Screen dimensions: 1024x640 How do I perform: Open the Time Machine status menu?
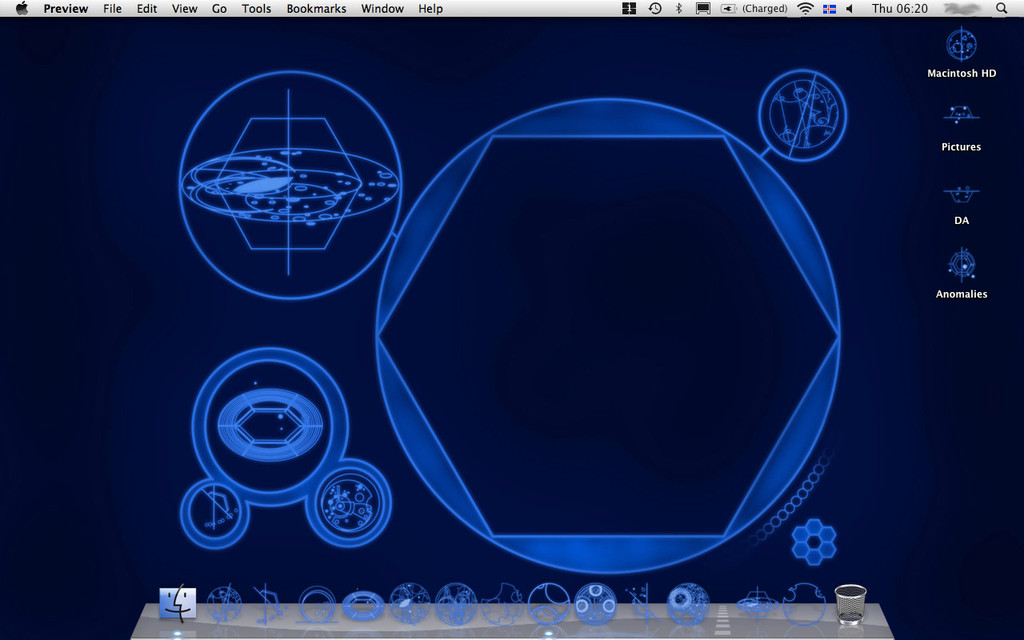(654, 8)
